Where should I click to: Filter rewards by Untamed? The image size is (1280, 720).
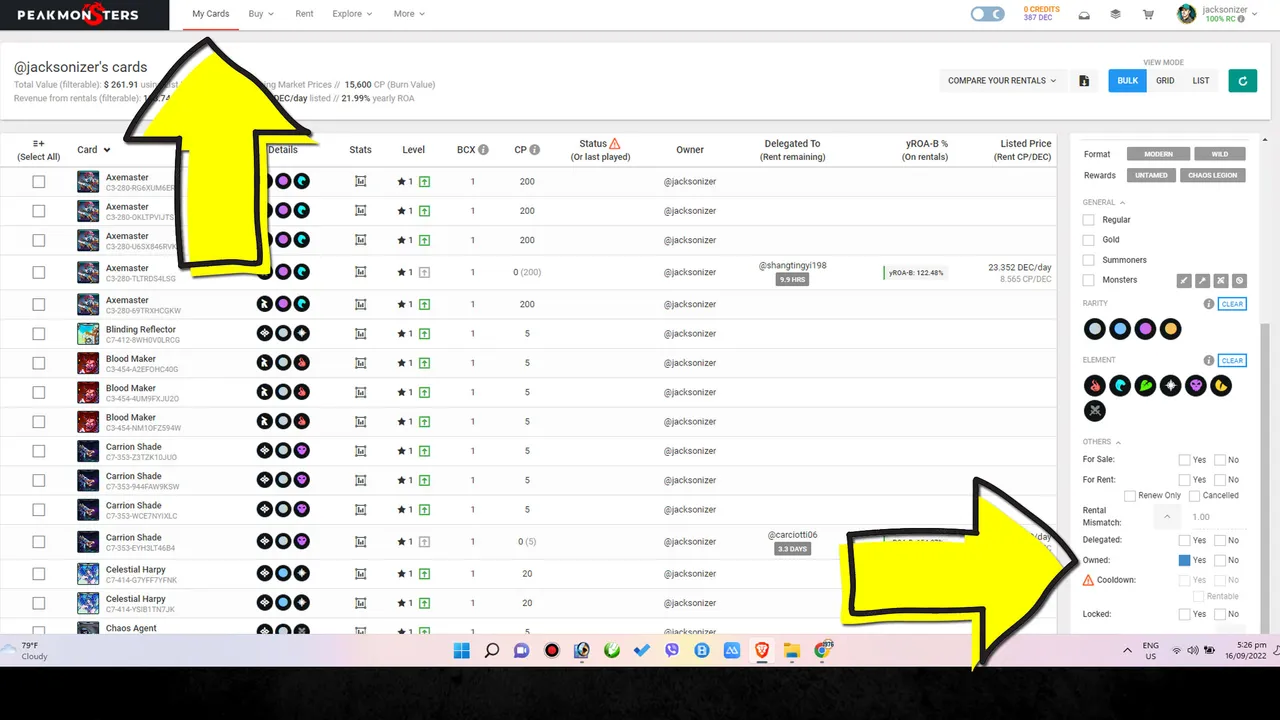[1151, 175]
